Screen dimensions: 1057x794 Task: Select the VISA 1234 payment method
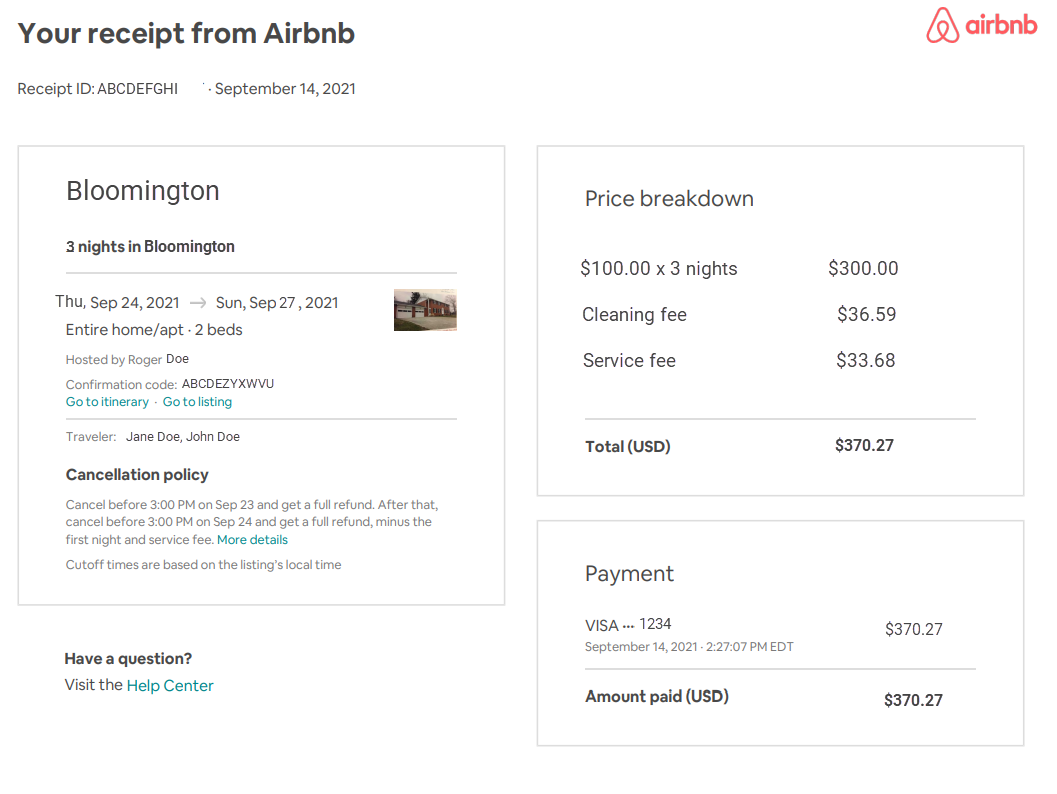[628, 625]
